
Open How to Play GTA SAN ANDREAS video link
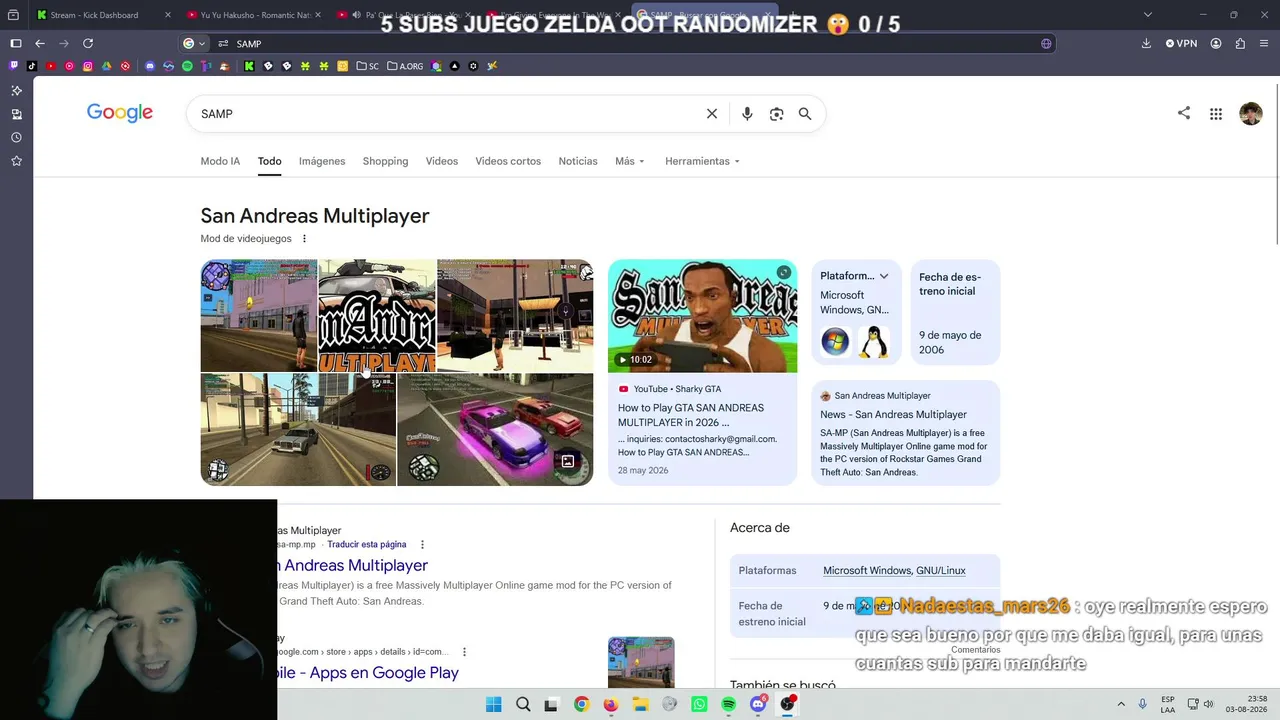[x=691, y=415]
